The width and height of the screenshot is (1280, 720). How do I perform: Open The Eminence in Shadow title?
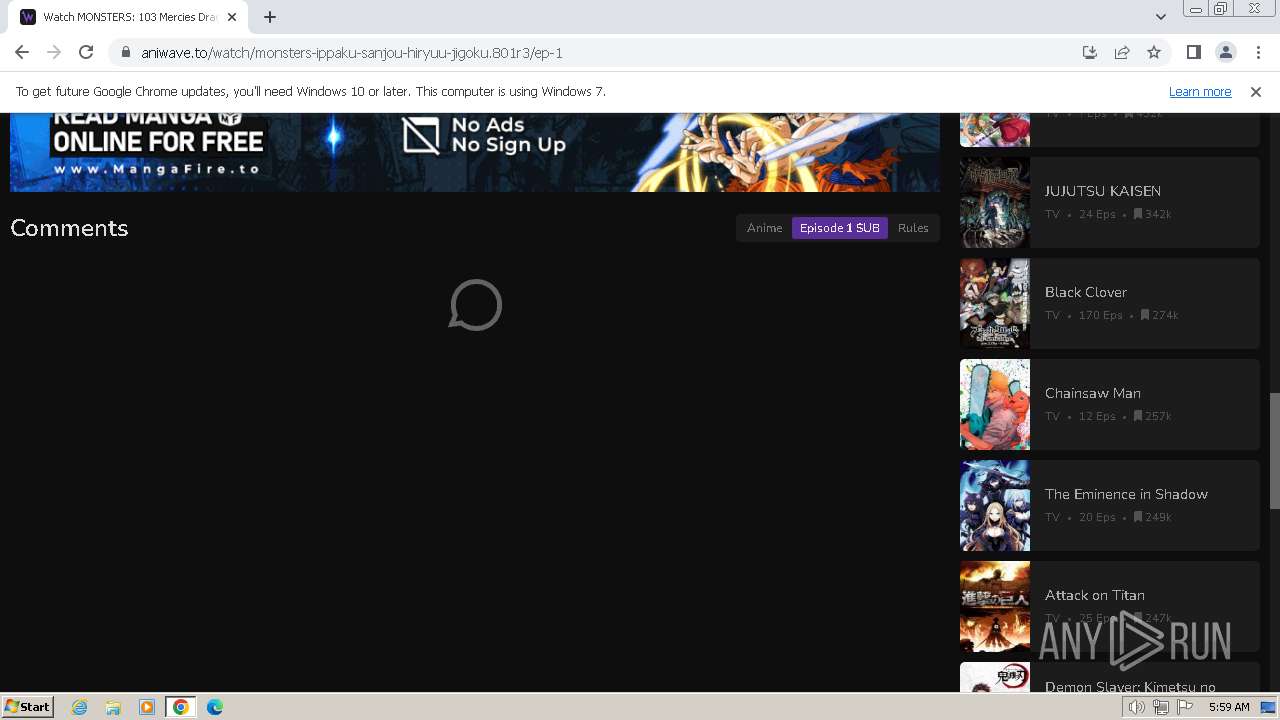point(1126,494)
